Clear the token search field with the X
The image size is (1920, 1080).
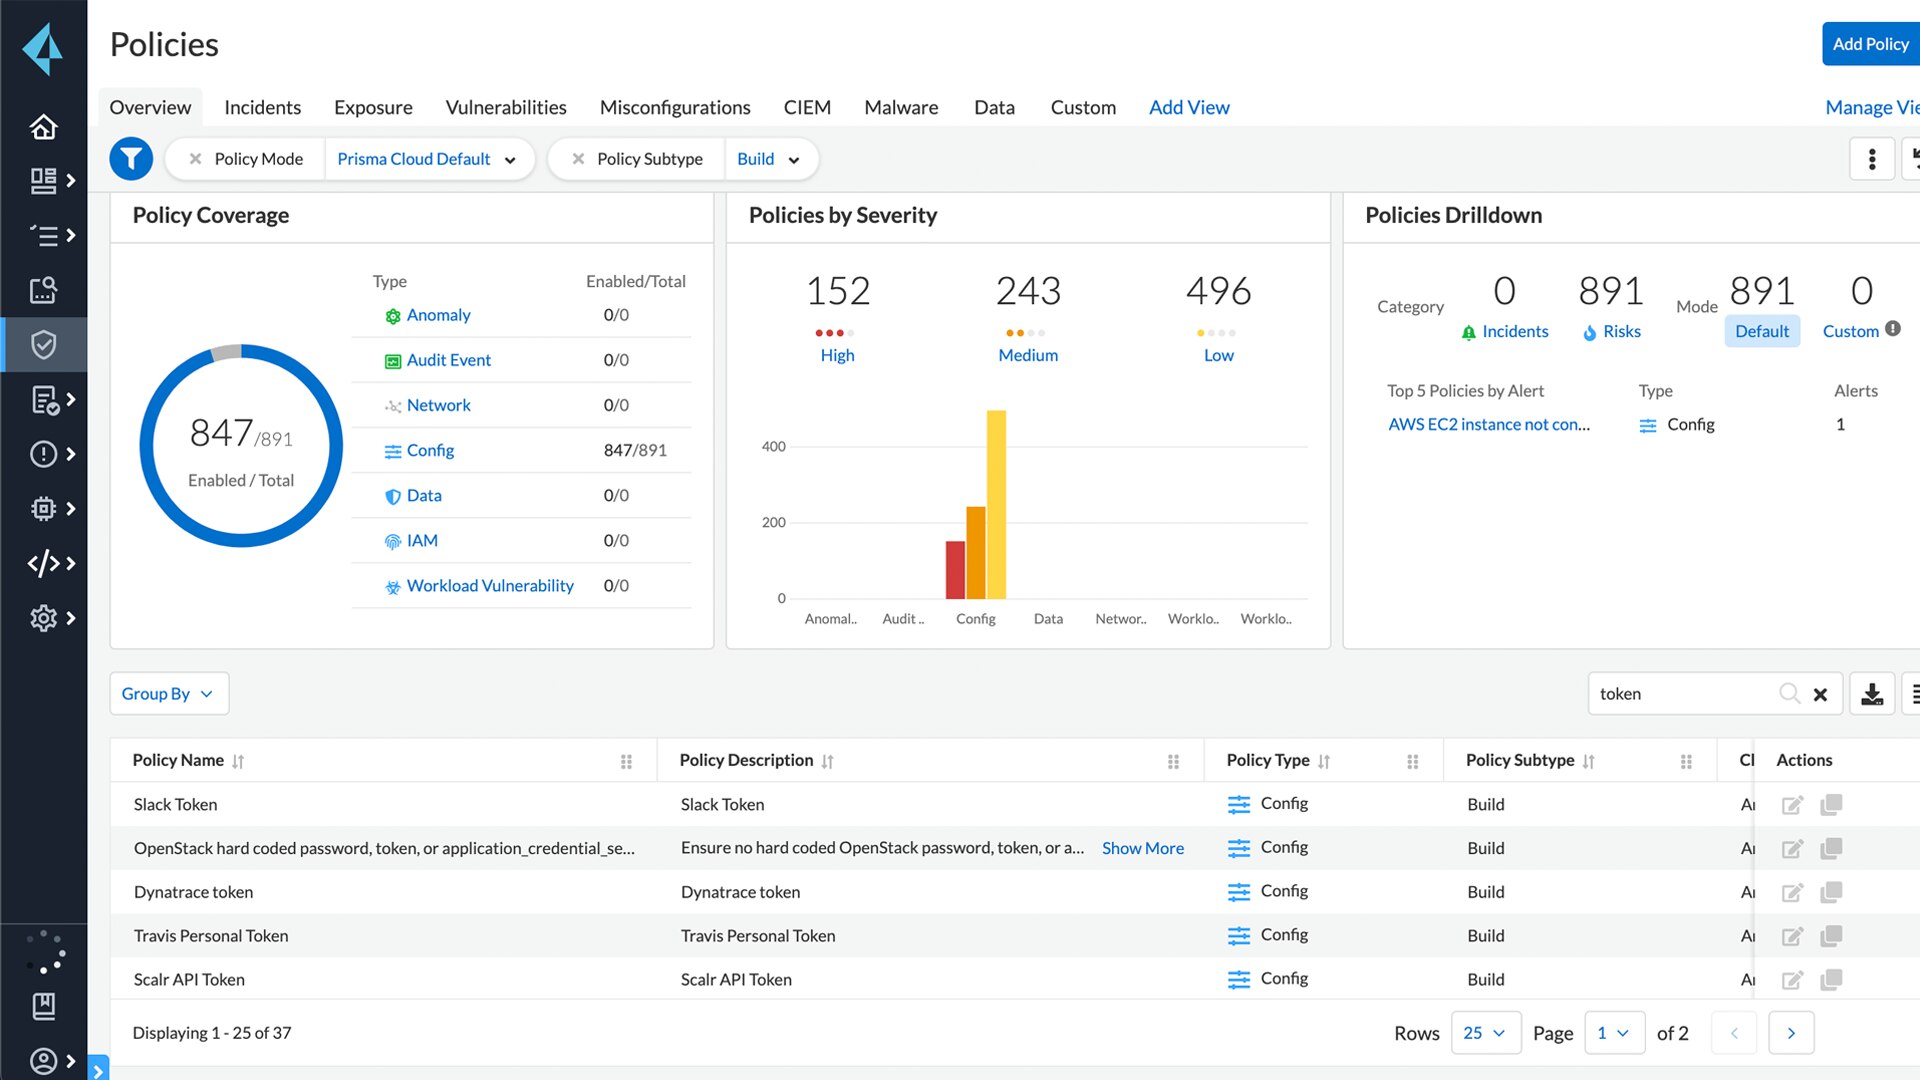(x=1820, y=693)
